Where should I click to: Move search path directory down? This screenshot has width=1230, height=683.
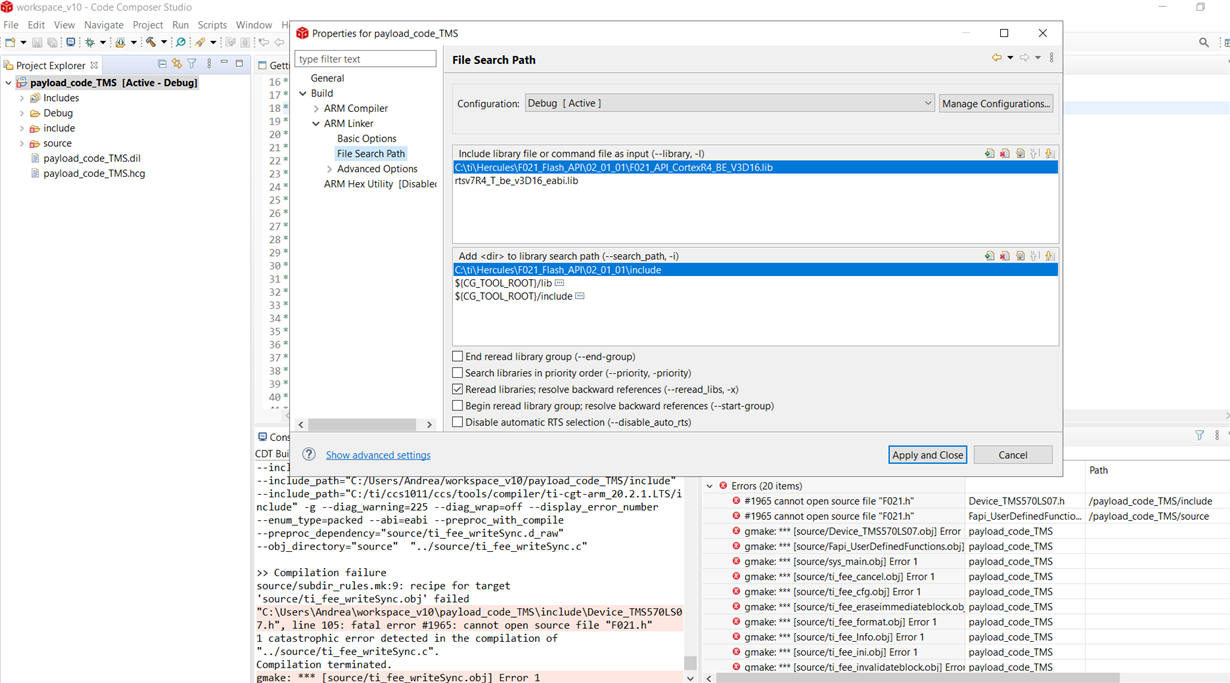coord(1050,256)
